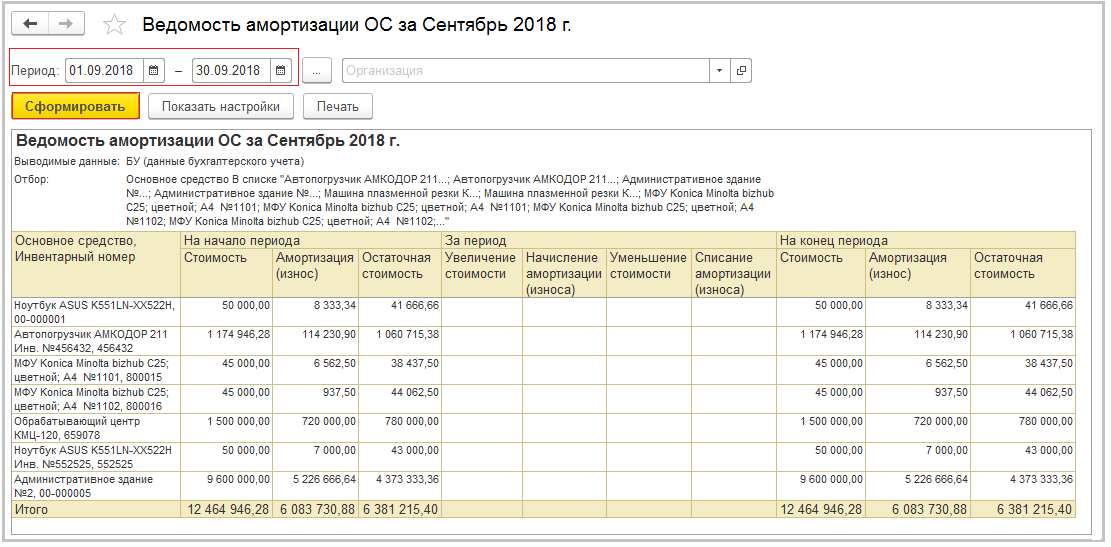
Task: Select row Ноутбук ASUS K551LN-XX522H, 00-000001
Action: [x=543, y=312]
